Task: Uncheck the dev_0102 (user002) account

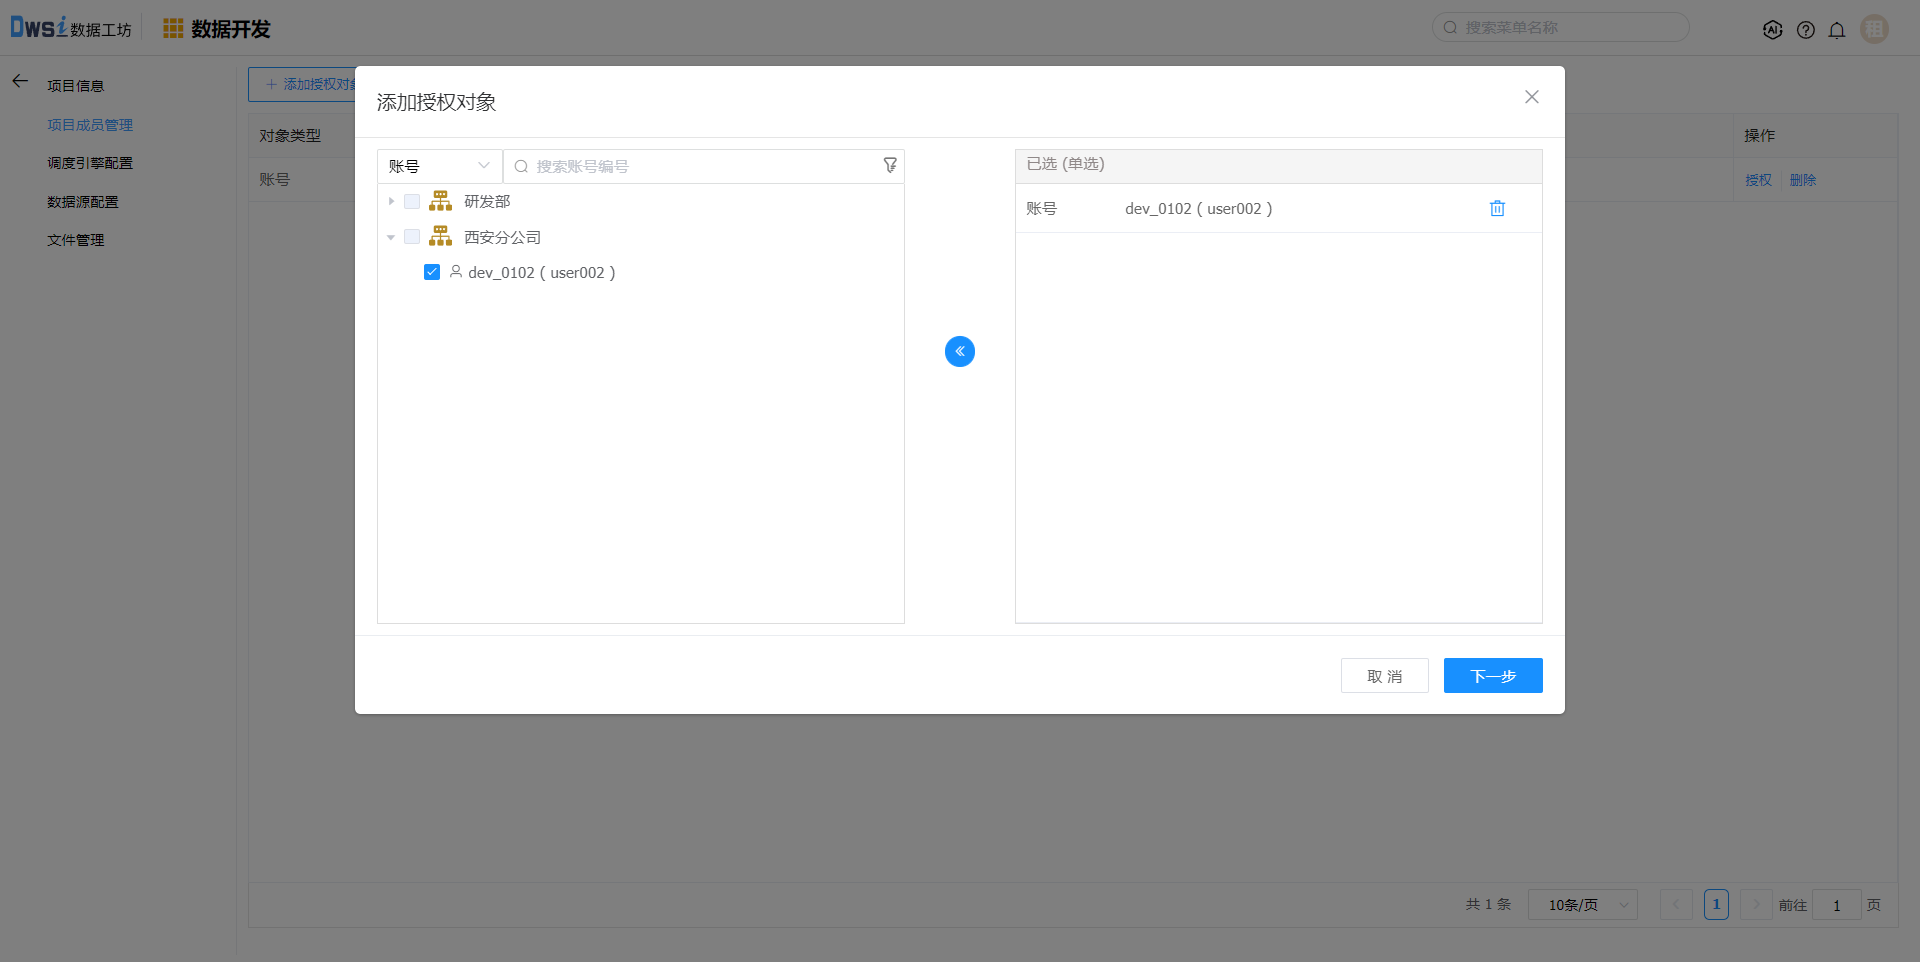Action: click(x=432, y=272)
